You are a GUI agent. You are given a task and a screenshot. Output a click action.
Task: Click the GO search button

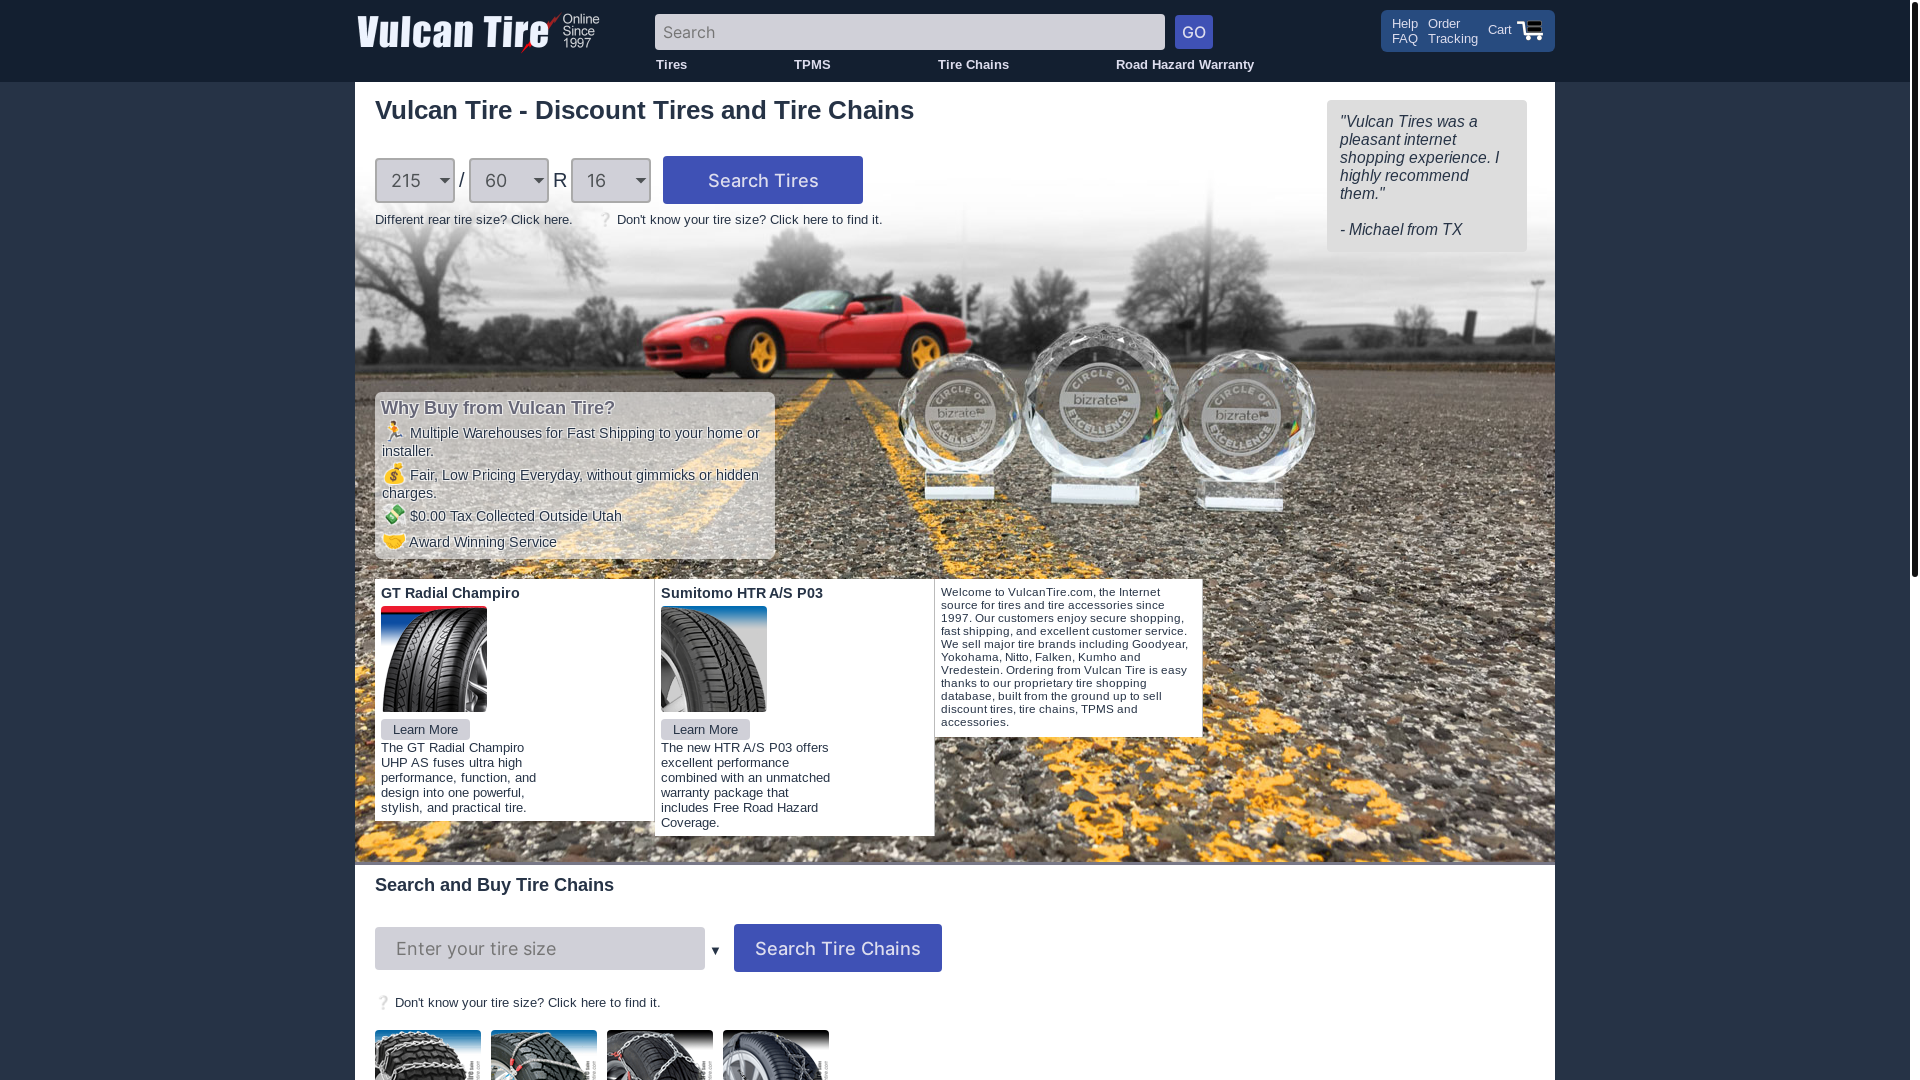1194,32
